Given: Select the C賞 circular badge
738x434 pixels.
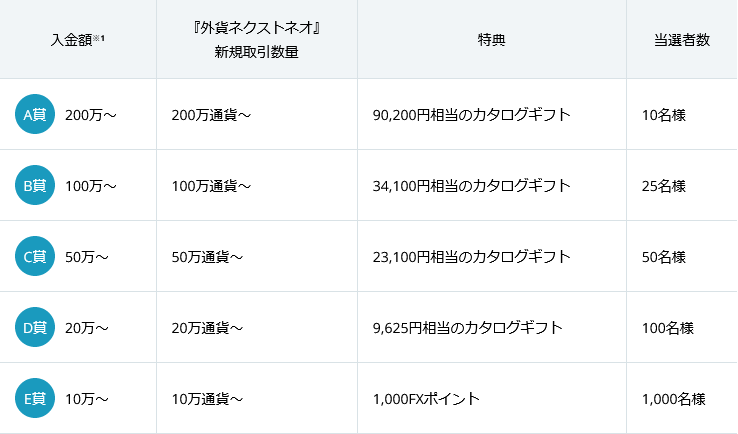Looking at the screenshot, I should click(35, 256).
